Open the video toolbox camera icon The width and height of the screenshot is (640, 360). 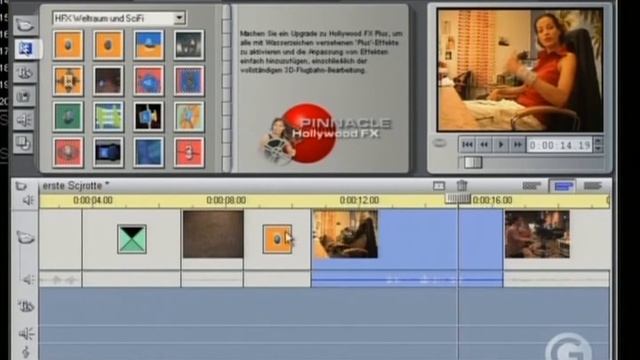[x=21, y=186]
